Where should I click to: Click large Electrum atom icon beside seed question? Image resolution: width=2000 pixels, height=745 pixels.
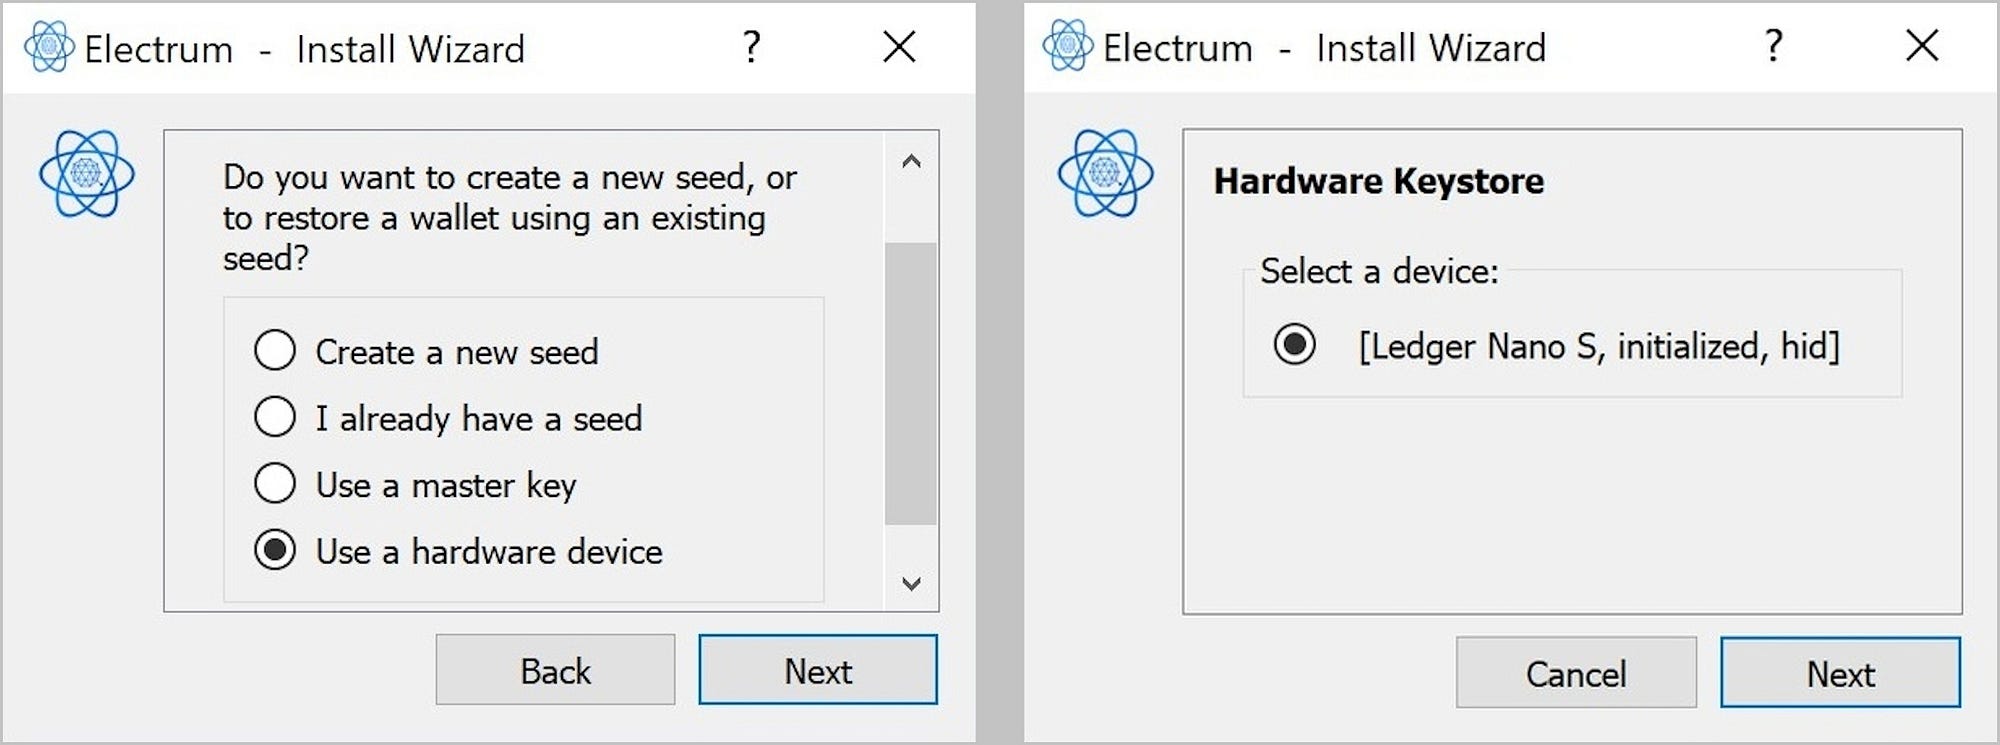(87, 174)
